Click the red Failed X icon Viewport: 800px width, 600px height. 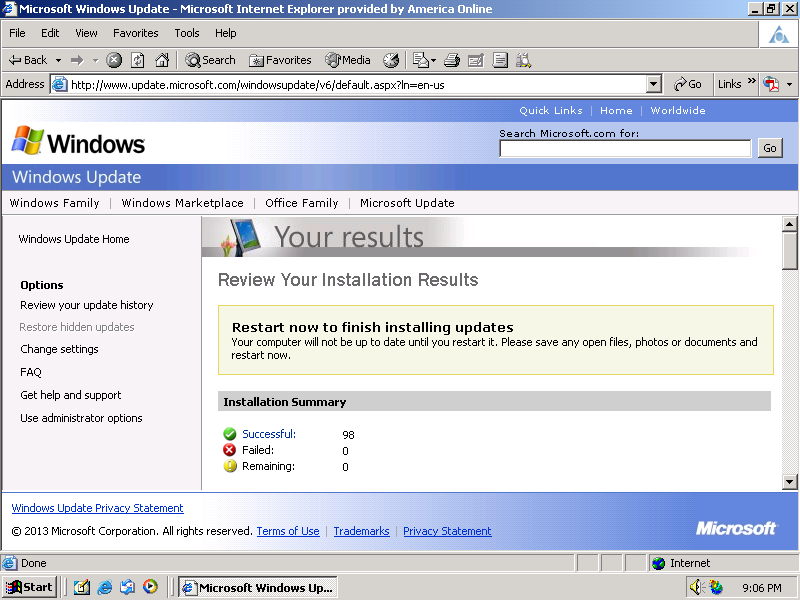[230, 450]
